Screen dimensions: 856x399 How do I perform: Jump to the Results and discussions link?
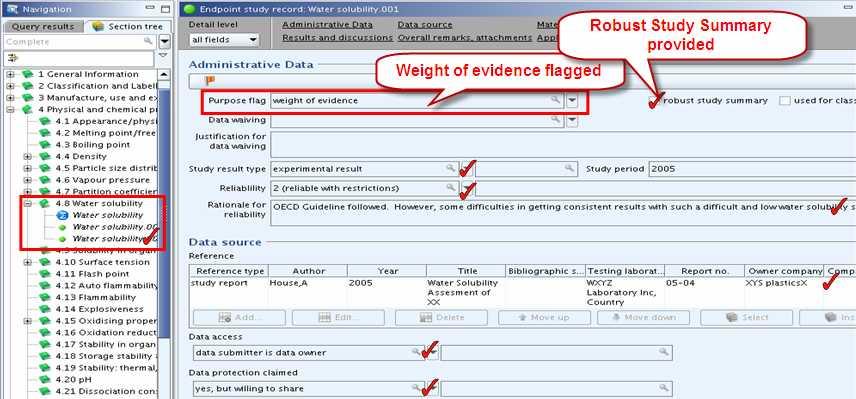(337, 38)
